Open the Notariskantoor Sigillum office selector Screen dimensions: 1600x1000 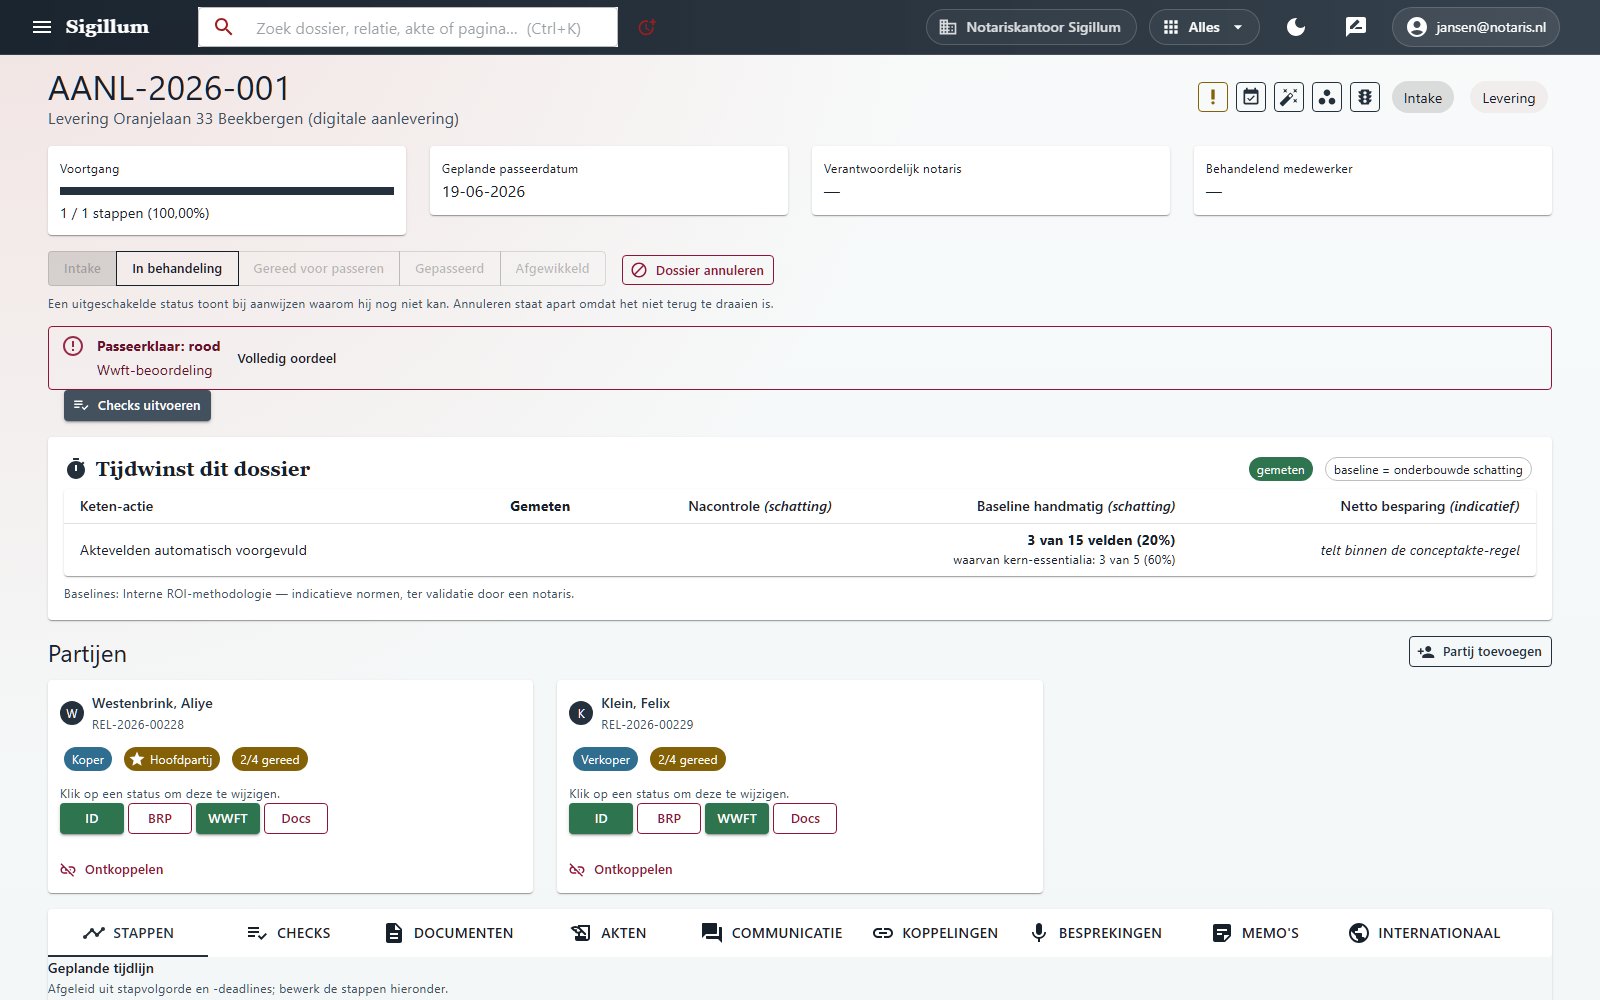1031,27
